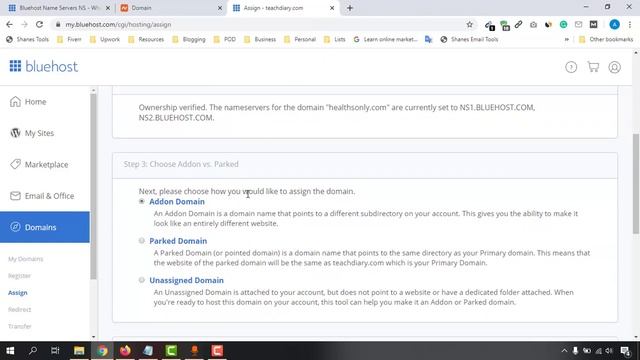
Task: Open the Transfer submenu link
Action: (x=20, y=326)
